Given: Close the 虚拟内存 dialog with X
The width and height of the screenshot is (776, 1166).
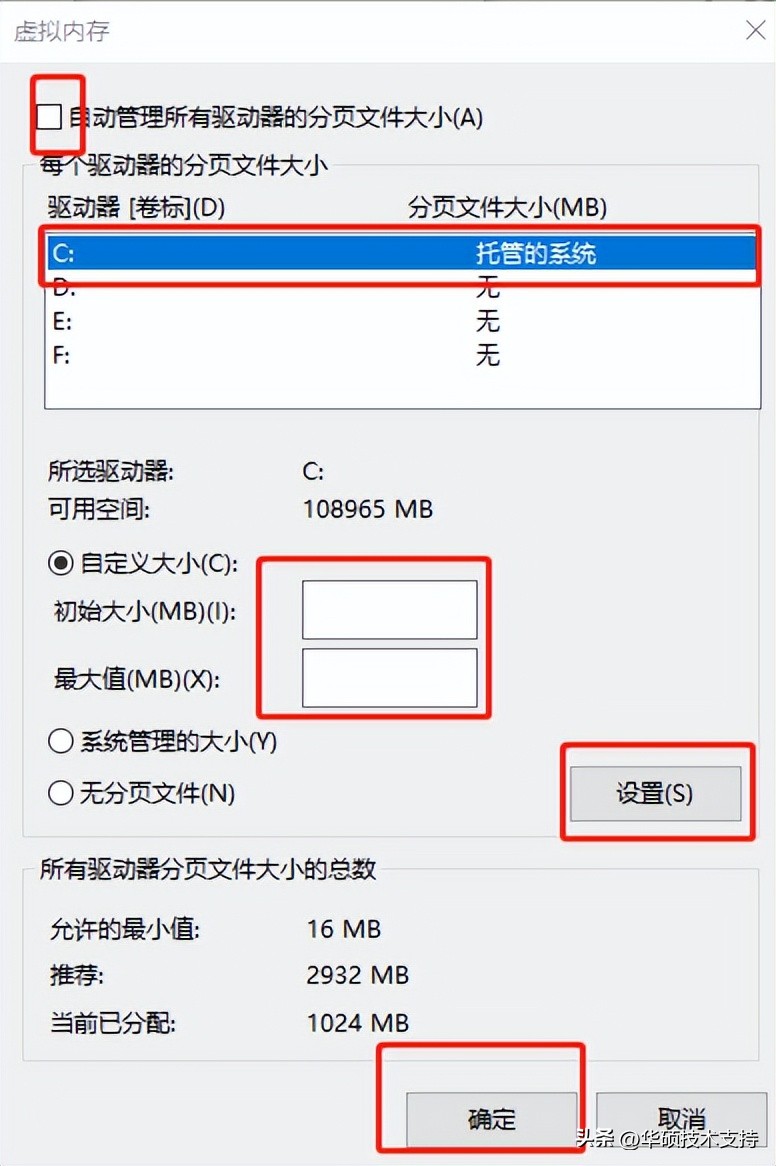Looking at the screenshot, I should tap(756, 30).
